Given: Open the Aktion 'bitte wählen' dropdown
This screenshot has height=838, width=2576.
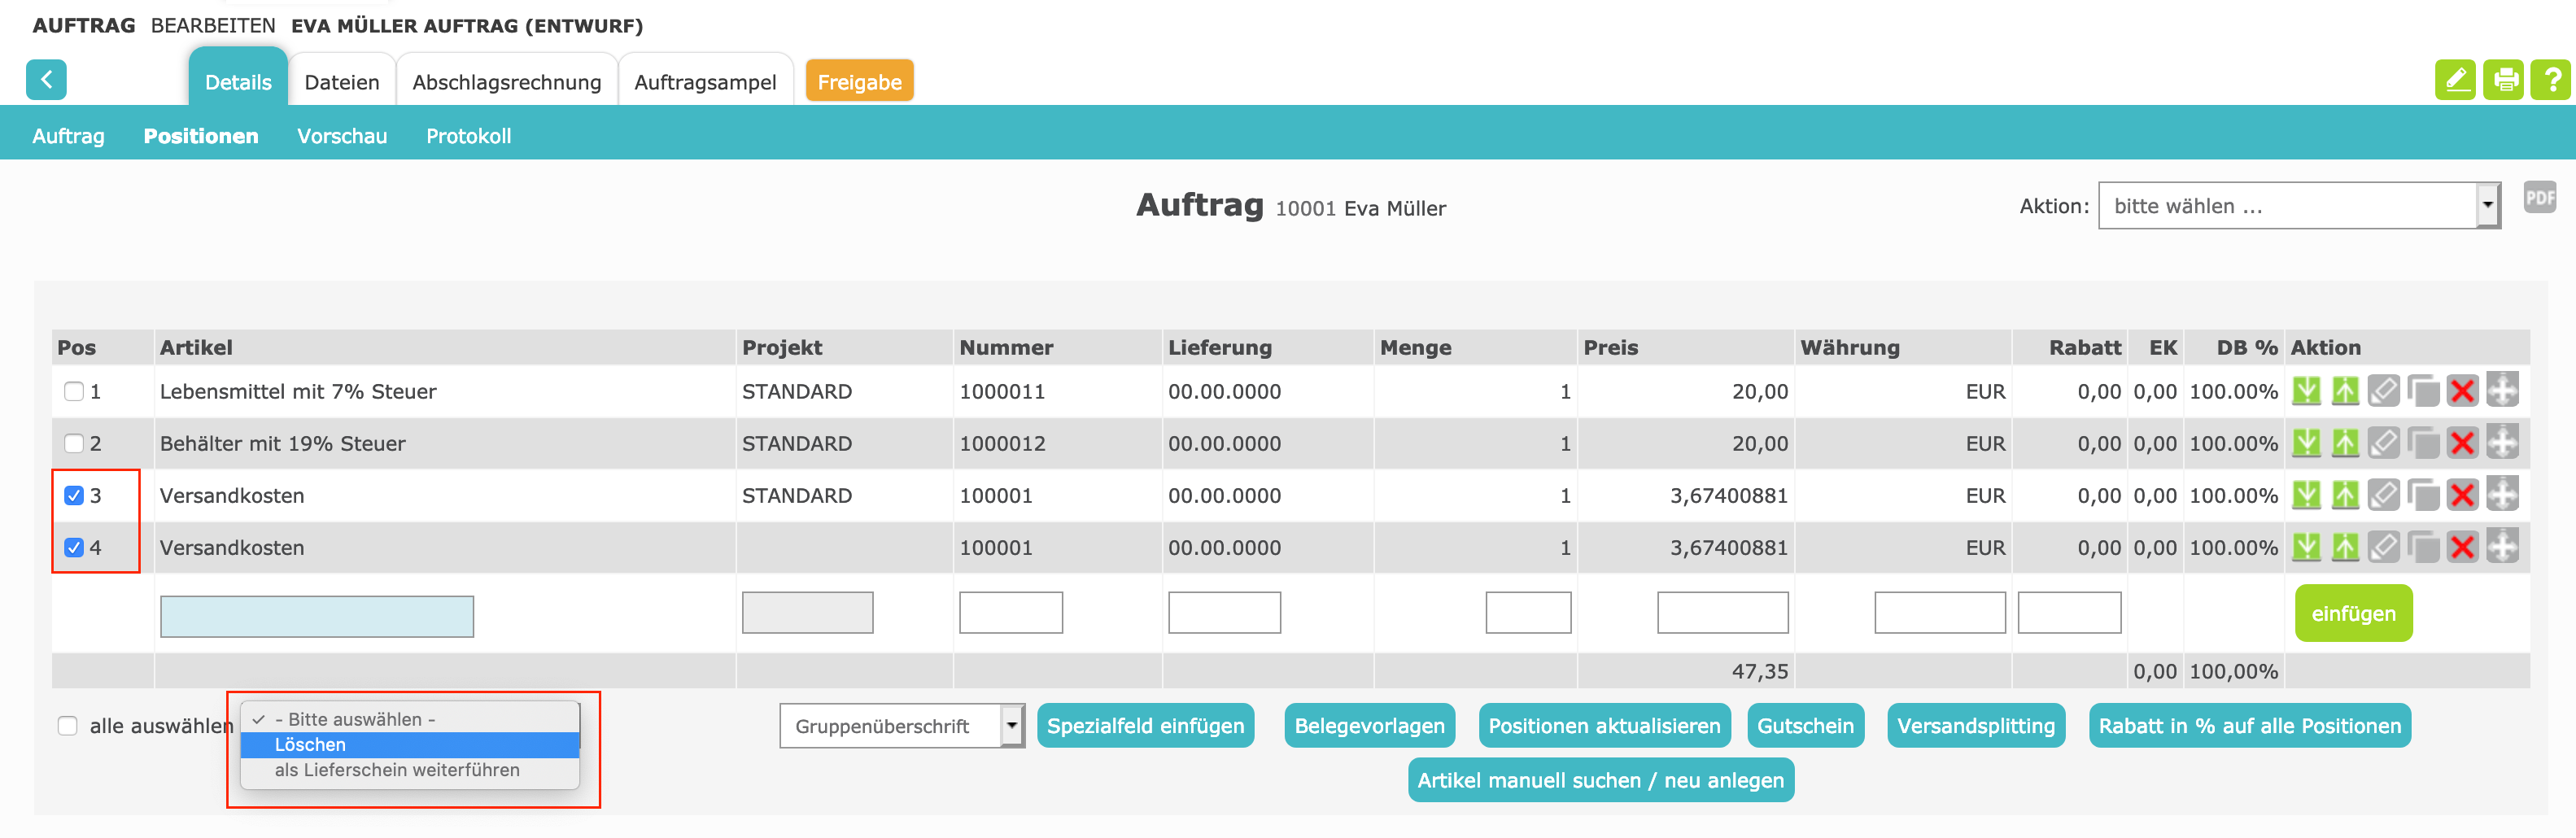Looking at the screenshot, I should 2298,206.
